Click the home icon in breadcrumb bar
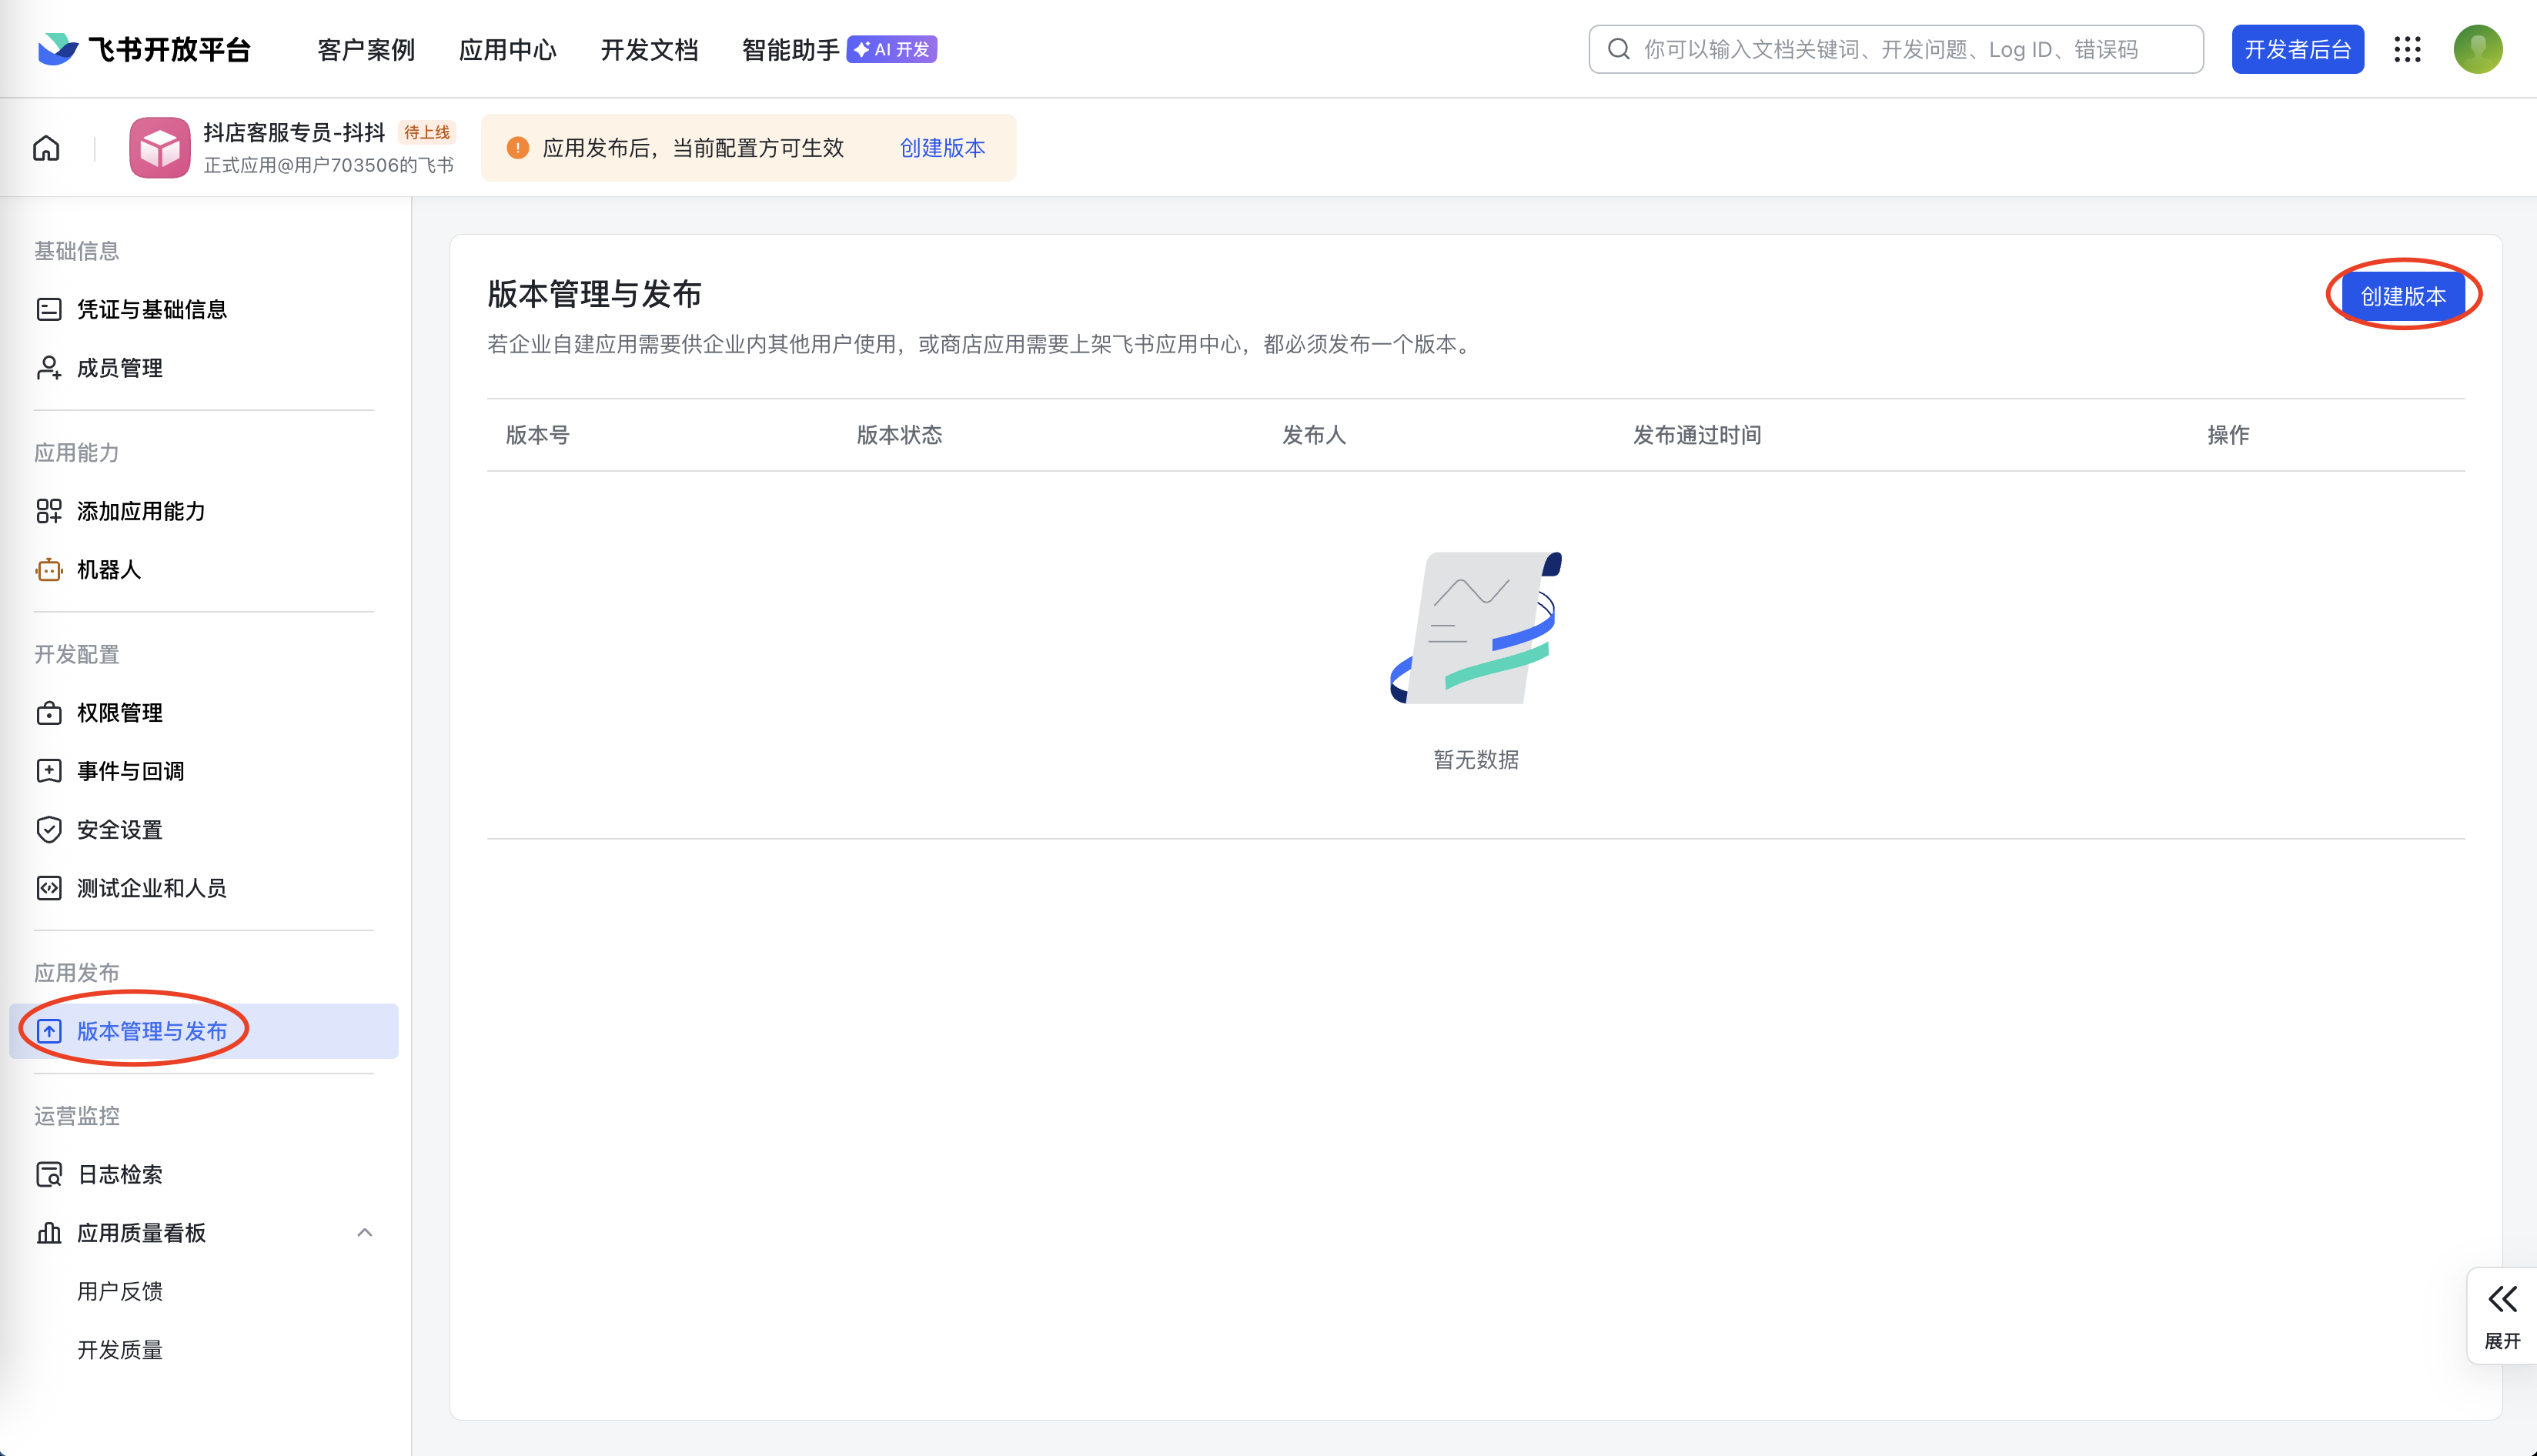Image resolution: width=2537 pixels, height=1456 pixels. (46, 148)
